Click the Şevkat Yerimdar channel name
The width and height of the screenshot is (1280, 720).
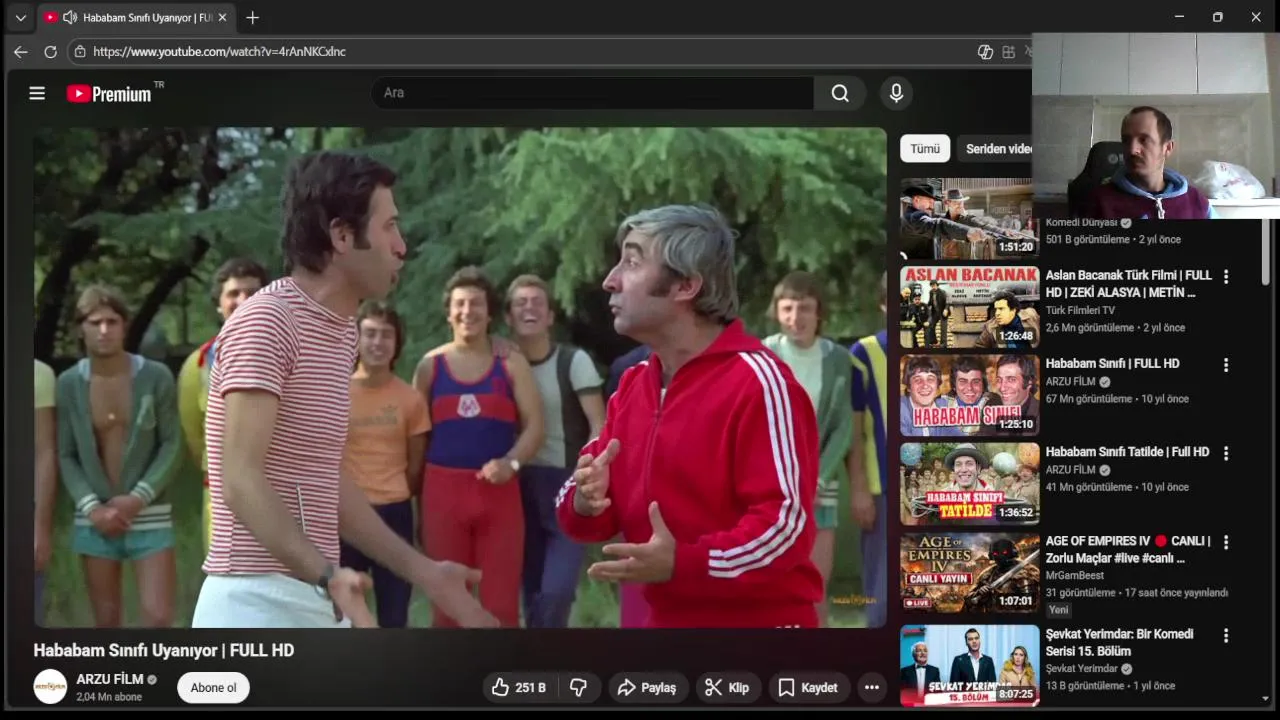(1082, 668)
